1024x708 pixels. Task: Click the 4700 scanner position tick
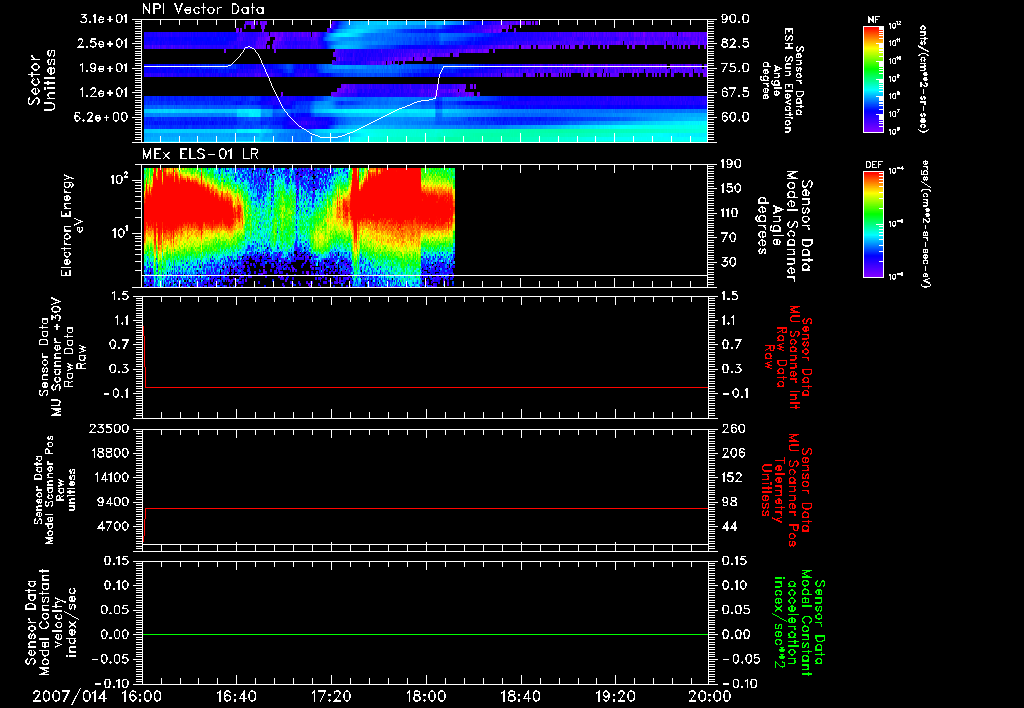point(113,526)
